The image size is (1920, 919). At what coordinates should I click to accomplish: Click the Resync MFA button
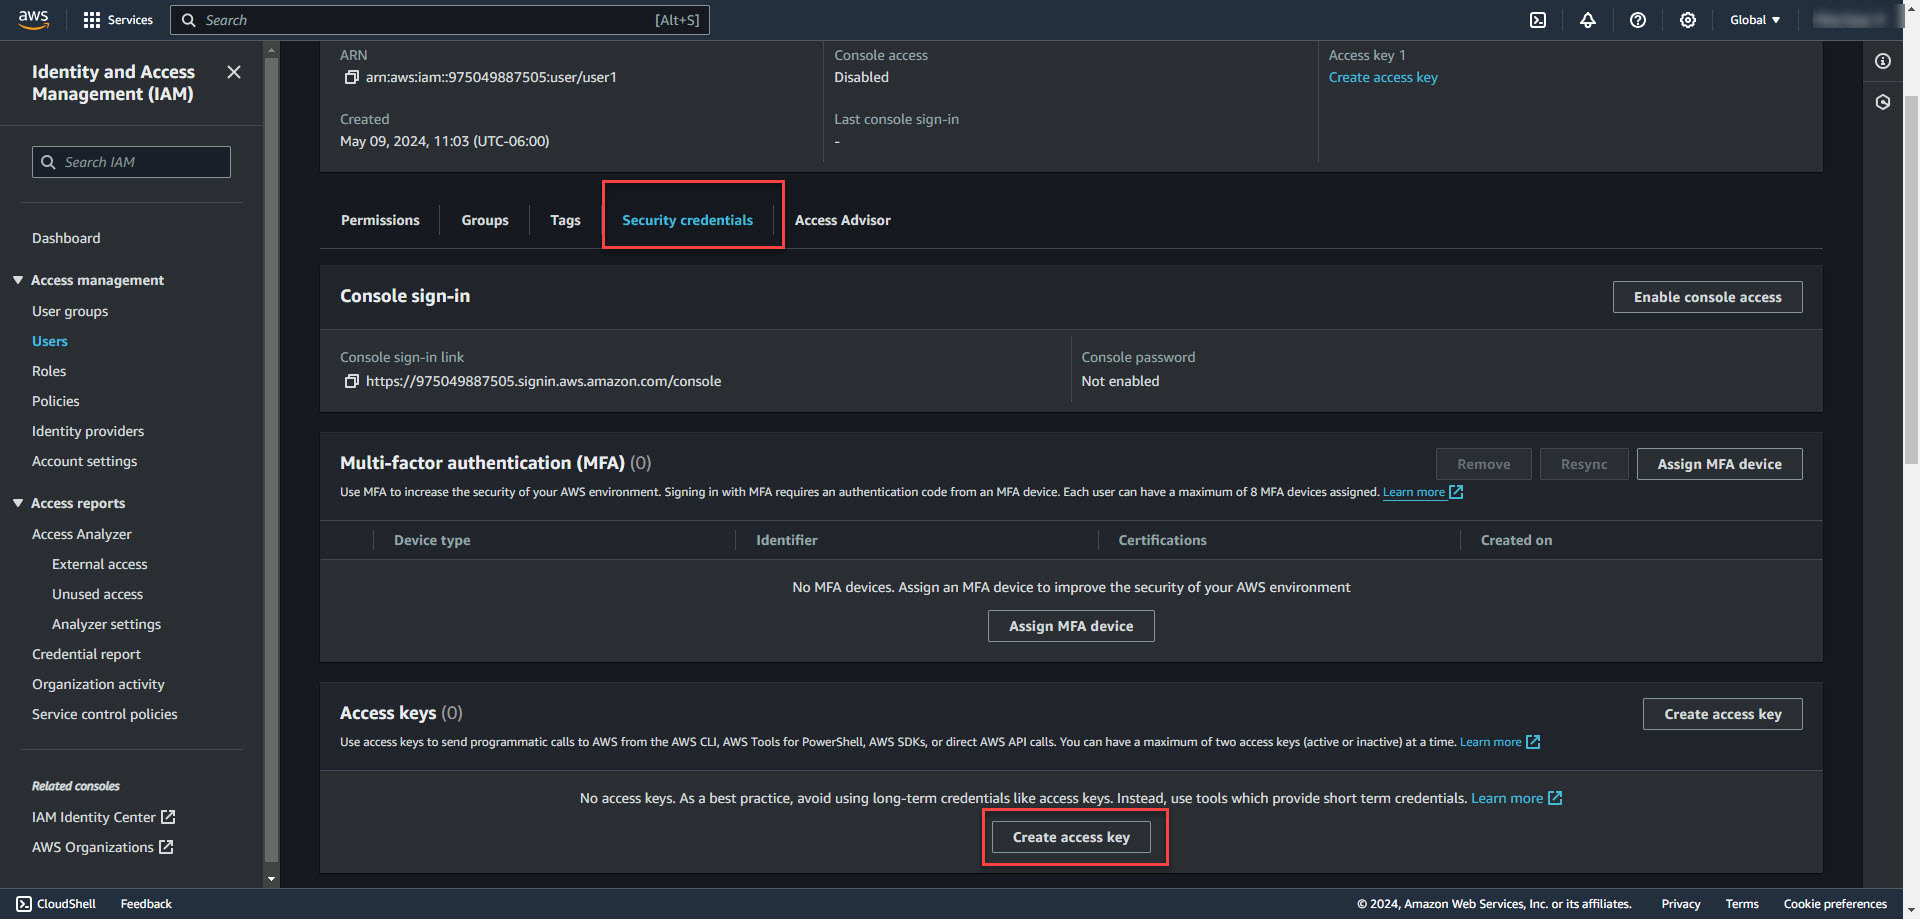click(x=1584, y=464)
